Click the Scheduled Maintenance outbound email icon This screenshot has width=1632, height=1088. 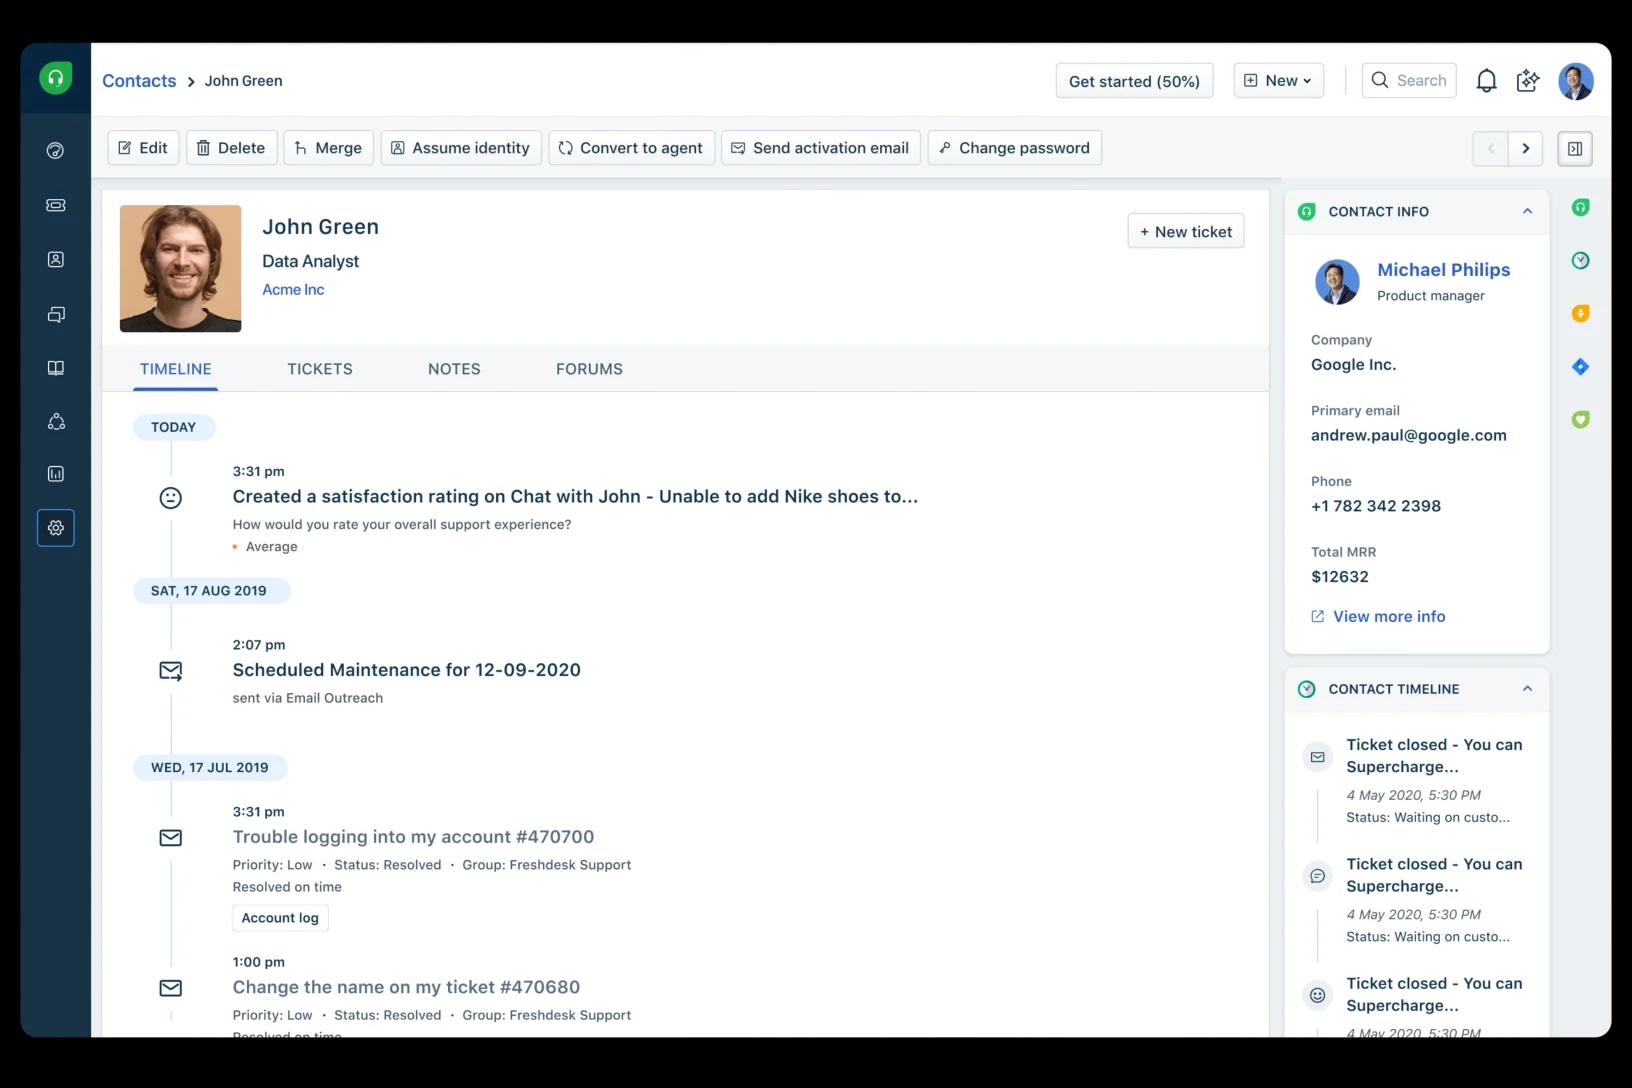[x=171, y=671]
